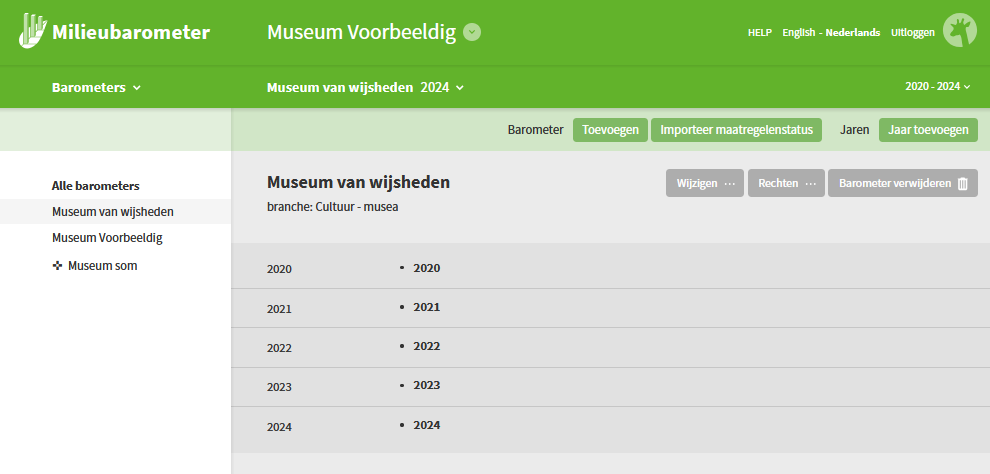Click the Milieubarometer hand logo icon

tap(33, 31)
